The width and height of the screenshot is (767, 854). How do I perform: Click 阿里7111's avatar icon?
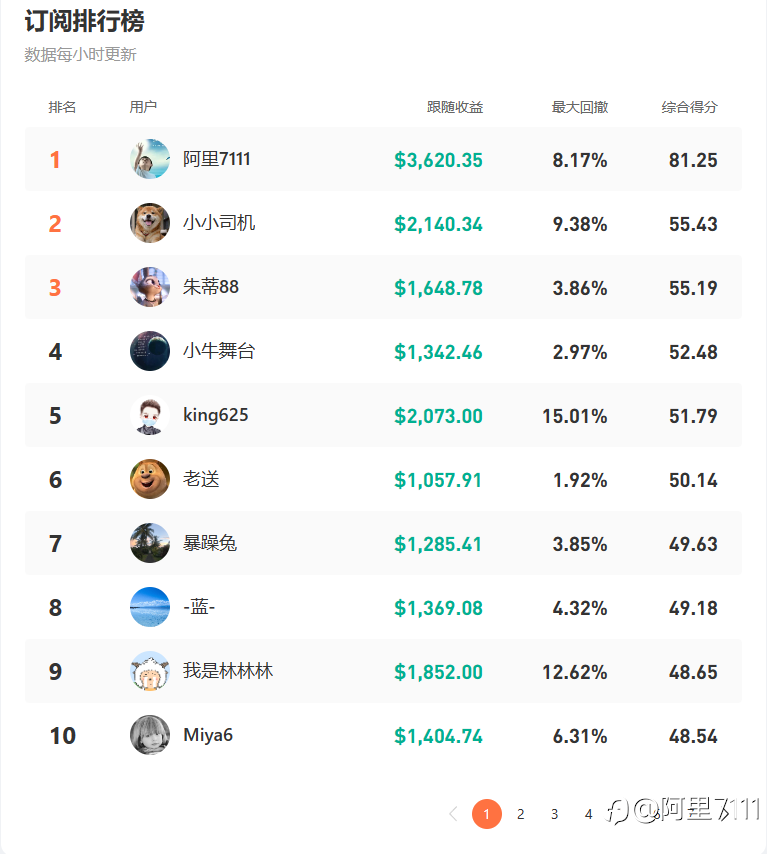[x=150, y=160]
